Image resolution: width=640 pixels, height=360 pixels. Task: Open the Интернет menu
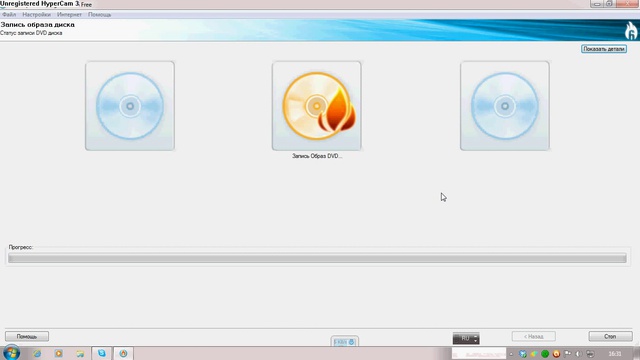click(x=69, y=15)
